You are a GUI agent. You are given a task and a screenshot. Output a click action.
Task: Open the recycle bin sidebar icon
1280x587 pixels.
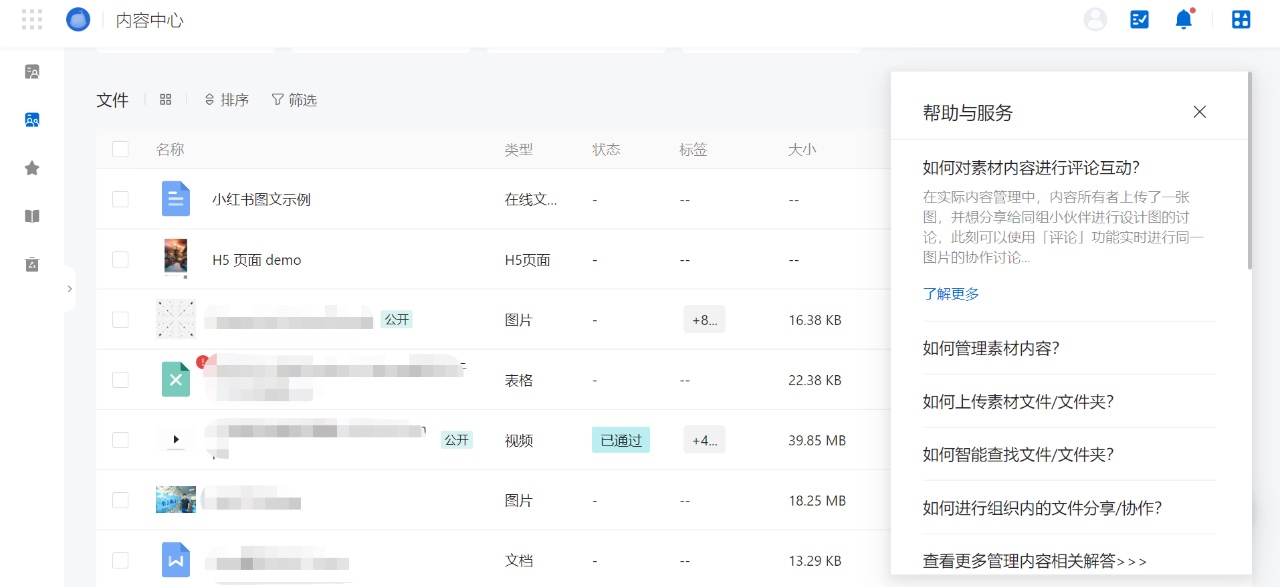click(32, 264)
